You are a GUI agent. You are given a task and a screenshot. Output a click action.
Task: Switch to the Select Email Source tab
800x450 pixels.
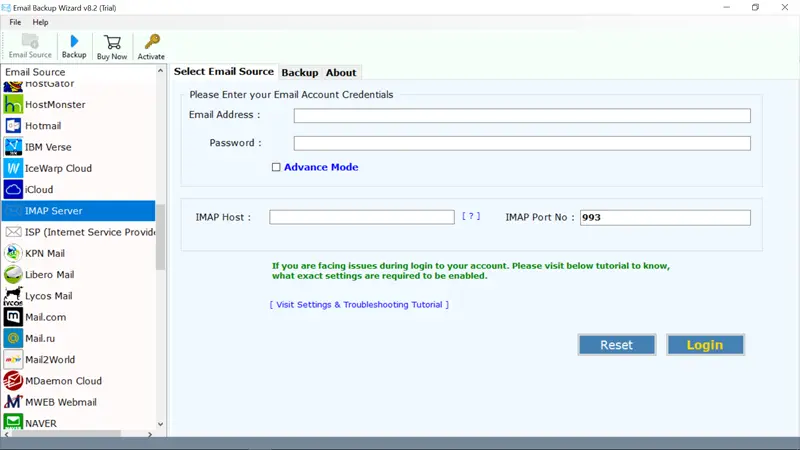coord(223,71)
